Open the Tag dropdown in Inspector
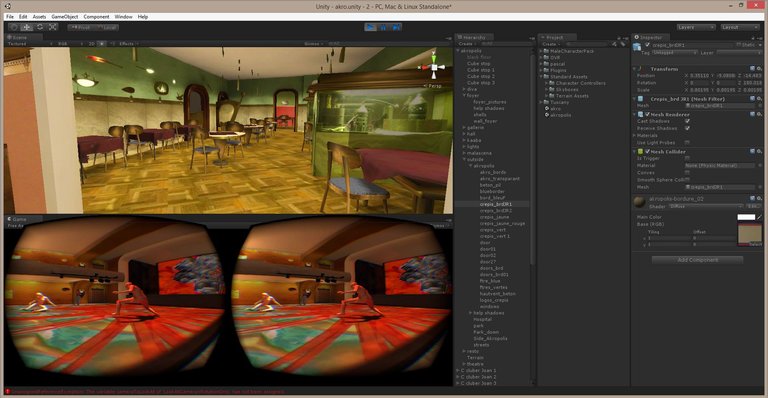This screenshot has height=398, width=768. tap(674, 52)
